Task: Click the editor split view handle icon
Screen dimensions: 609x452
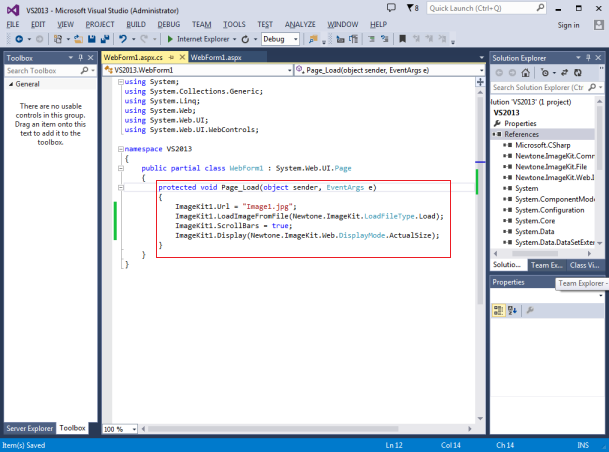Action: point(480,82)
